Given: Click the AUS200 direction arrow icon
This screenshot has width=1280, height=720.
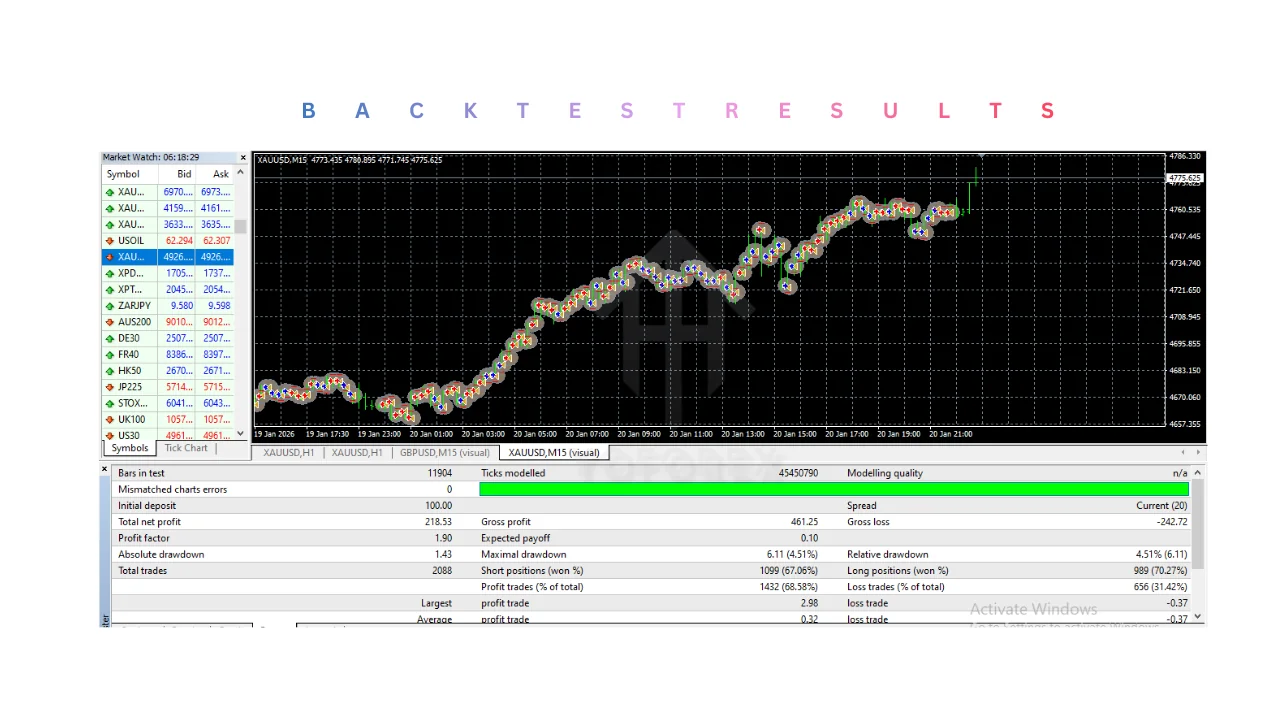Looking at the screenshot, I should (x=110, y=322).
